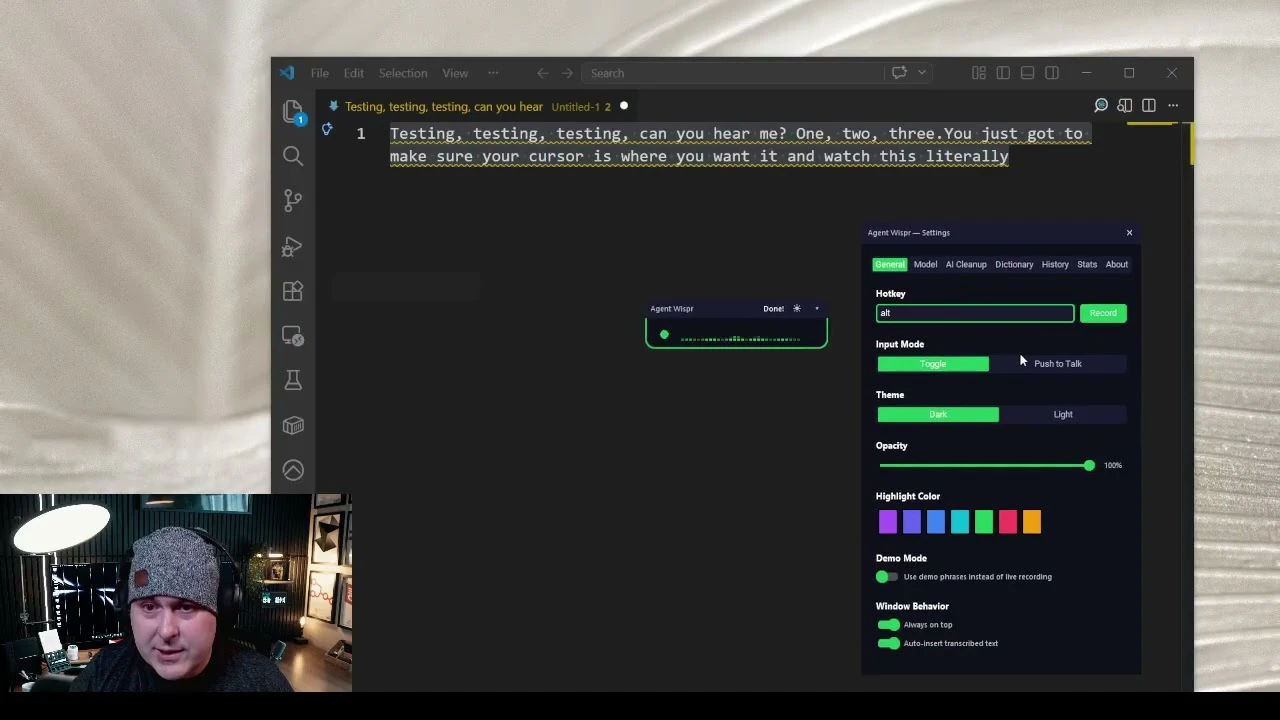
Task: Click the open changes icon in editor actions
Action: 1125,105
